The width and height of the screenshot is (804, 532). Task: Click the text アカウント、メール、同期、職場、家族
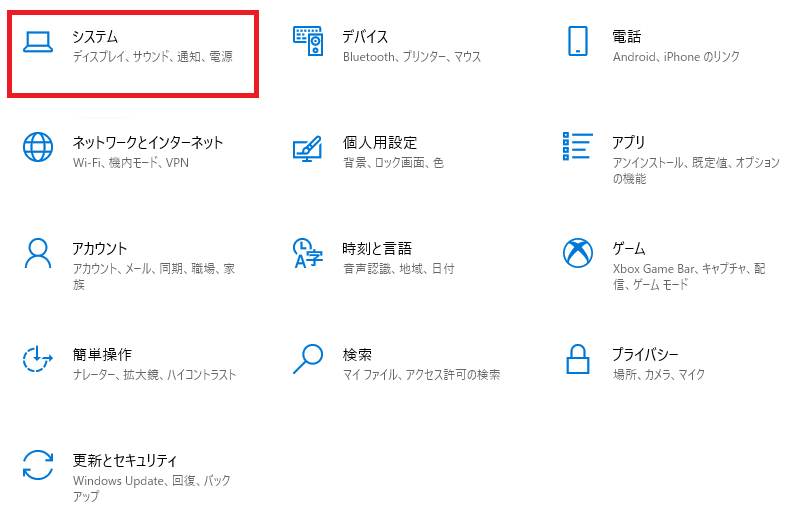pos(154,276)
